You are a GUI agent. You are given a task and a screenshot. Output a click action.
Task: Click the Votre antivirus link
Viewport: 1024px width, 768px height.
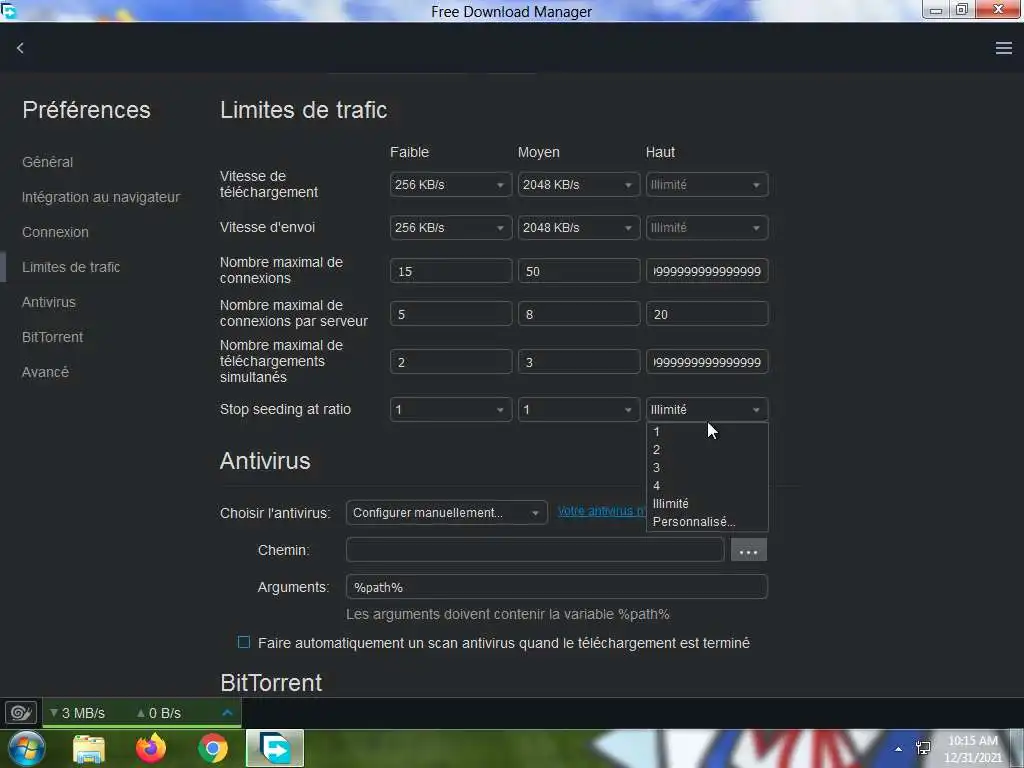[601, 511]
